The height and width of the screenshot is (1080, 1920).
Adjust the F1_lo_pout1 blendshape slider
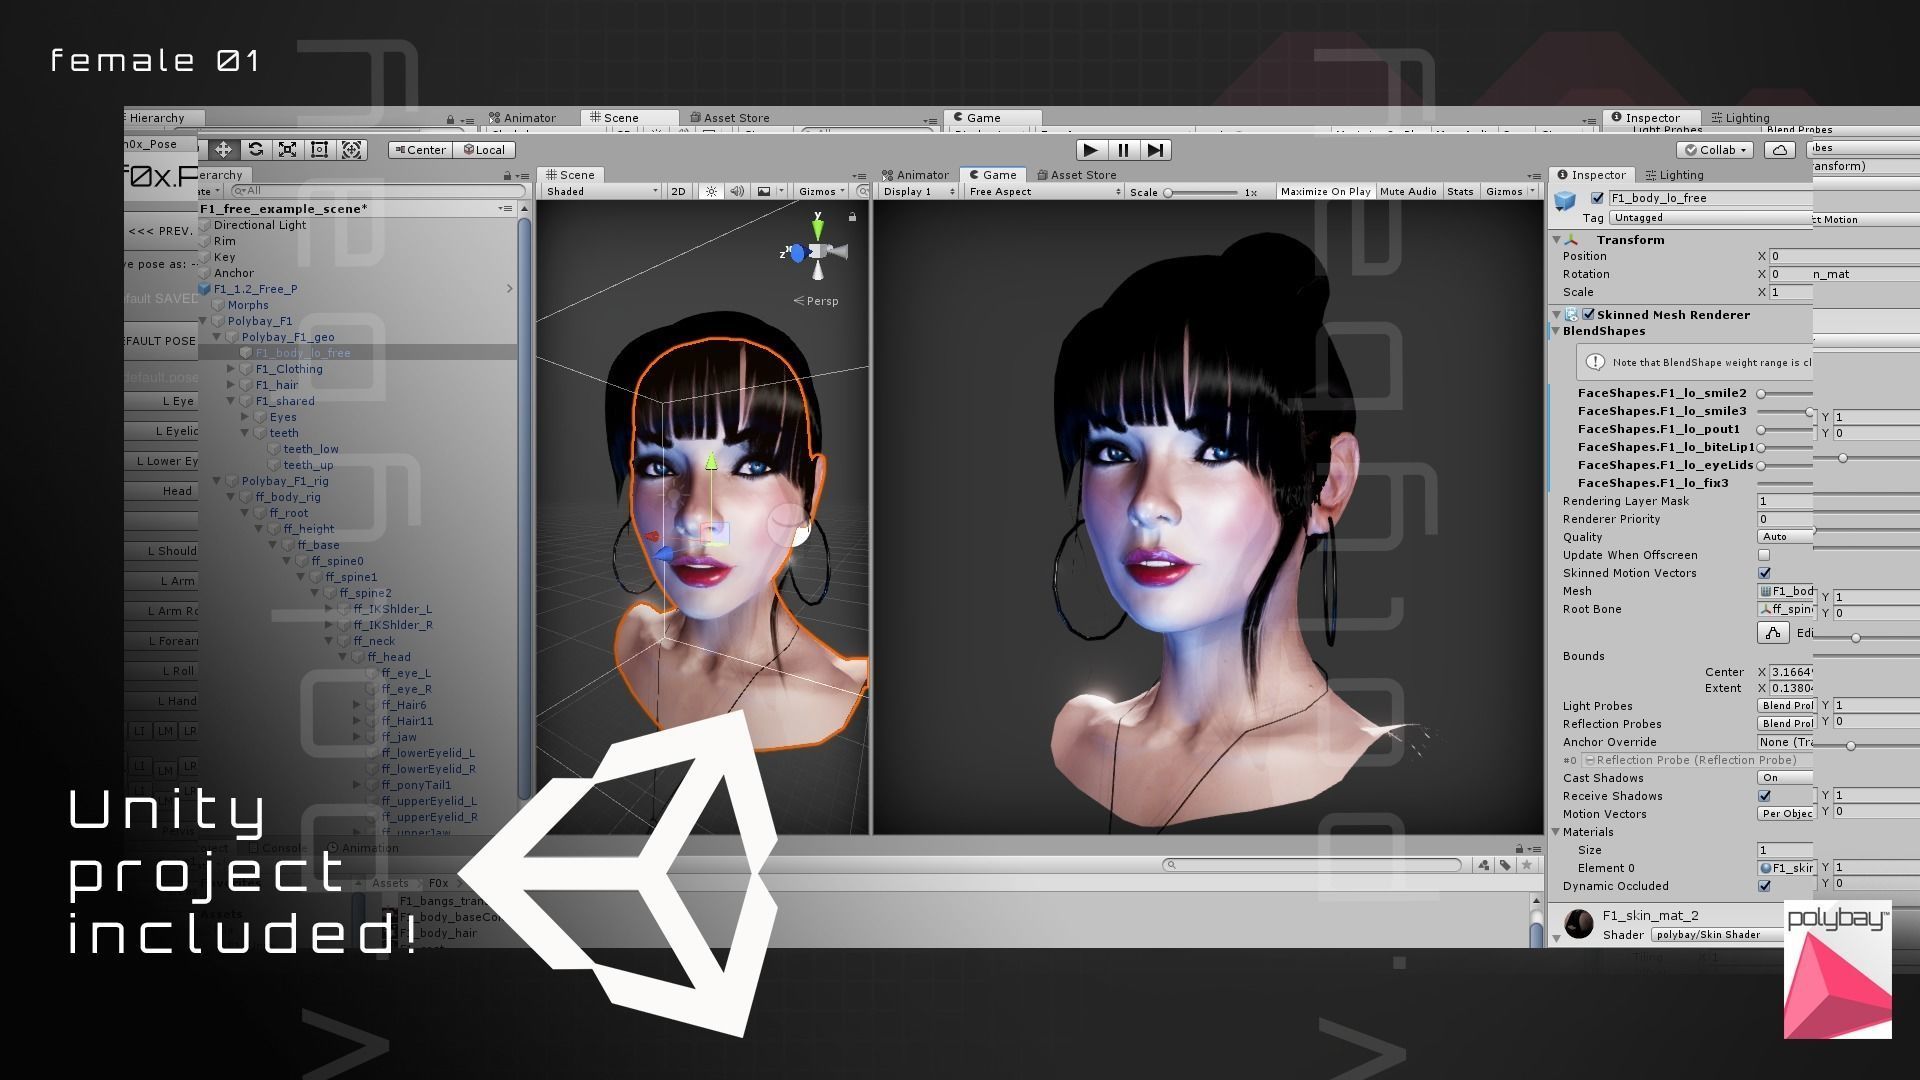[1784, 429]
